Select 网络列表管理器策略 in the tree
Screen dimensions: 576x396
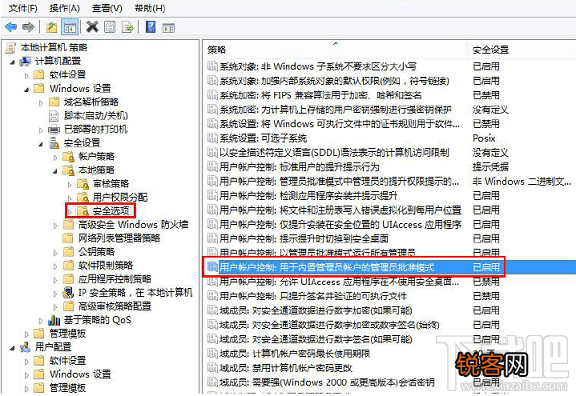119,238
